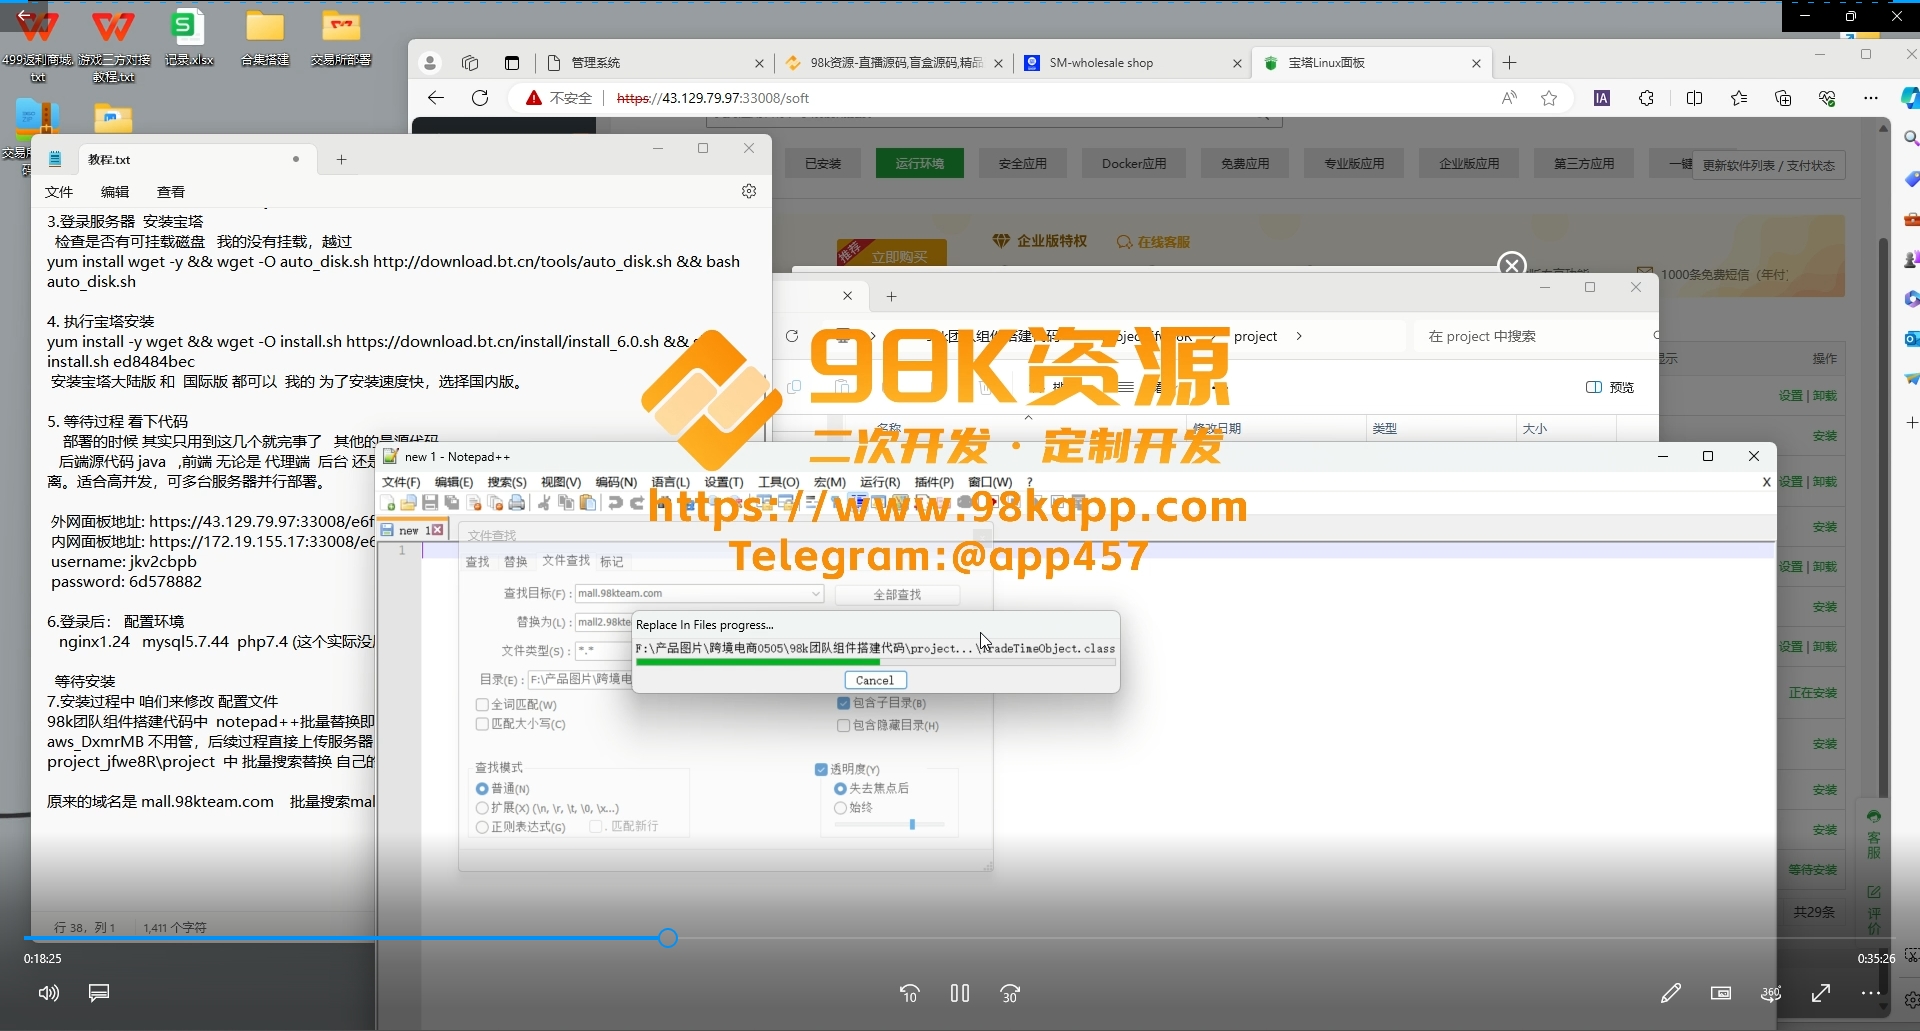Toggle 360 degree video mode
Screen dimensions: 1920x1031
tap(1771, 993)
